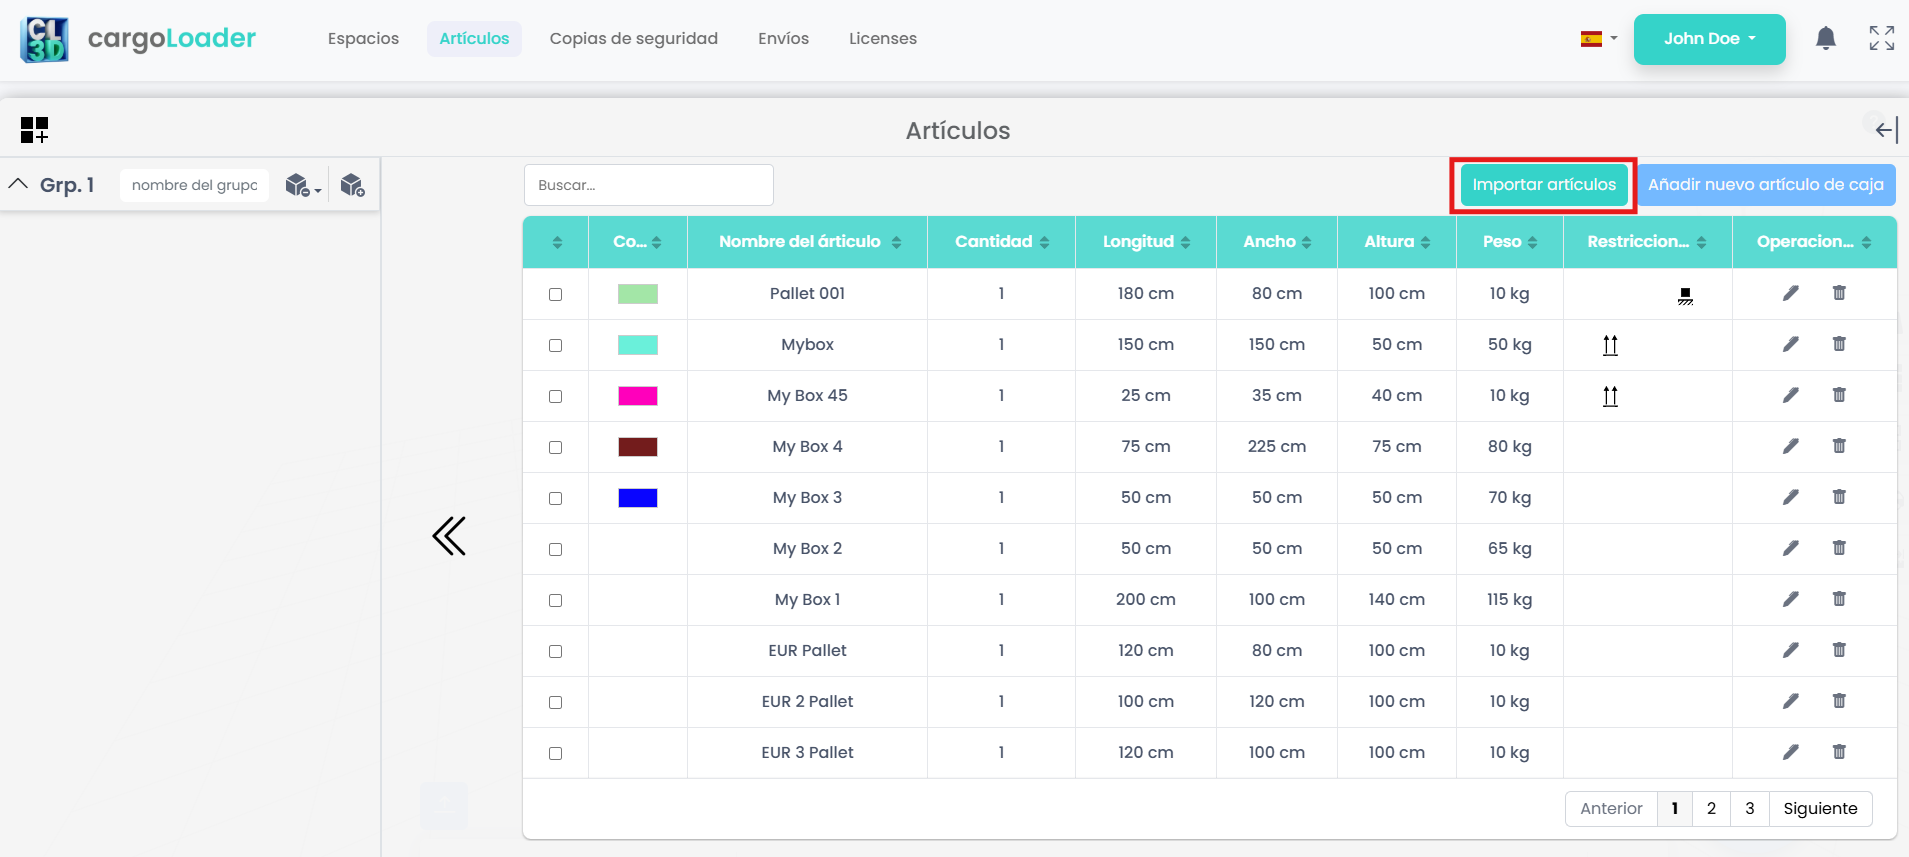This screenshot has width=1909, height=857.
Task: Tick the EUR Pallet row checkbox
Action: tap(556, 651)
